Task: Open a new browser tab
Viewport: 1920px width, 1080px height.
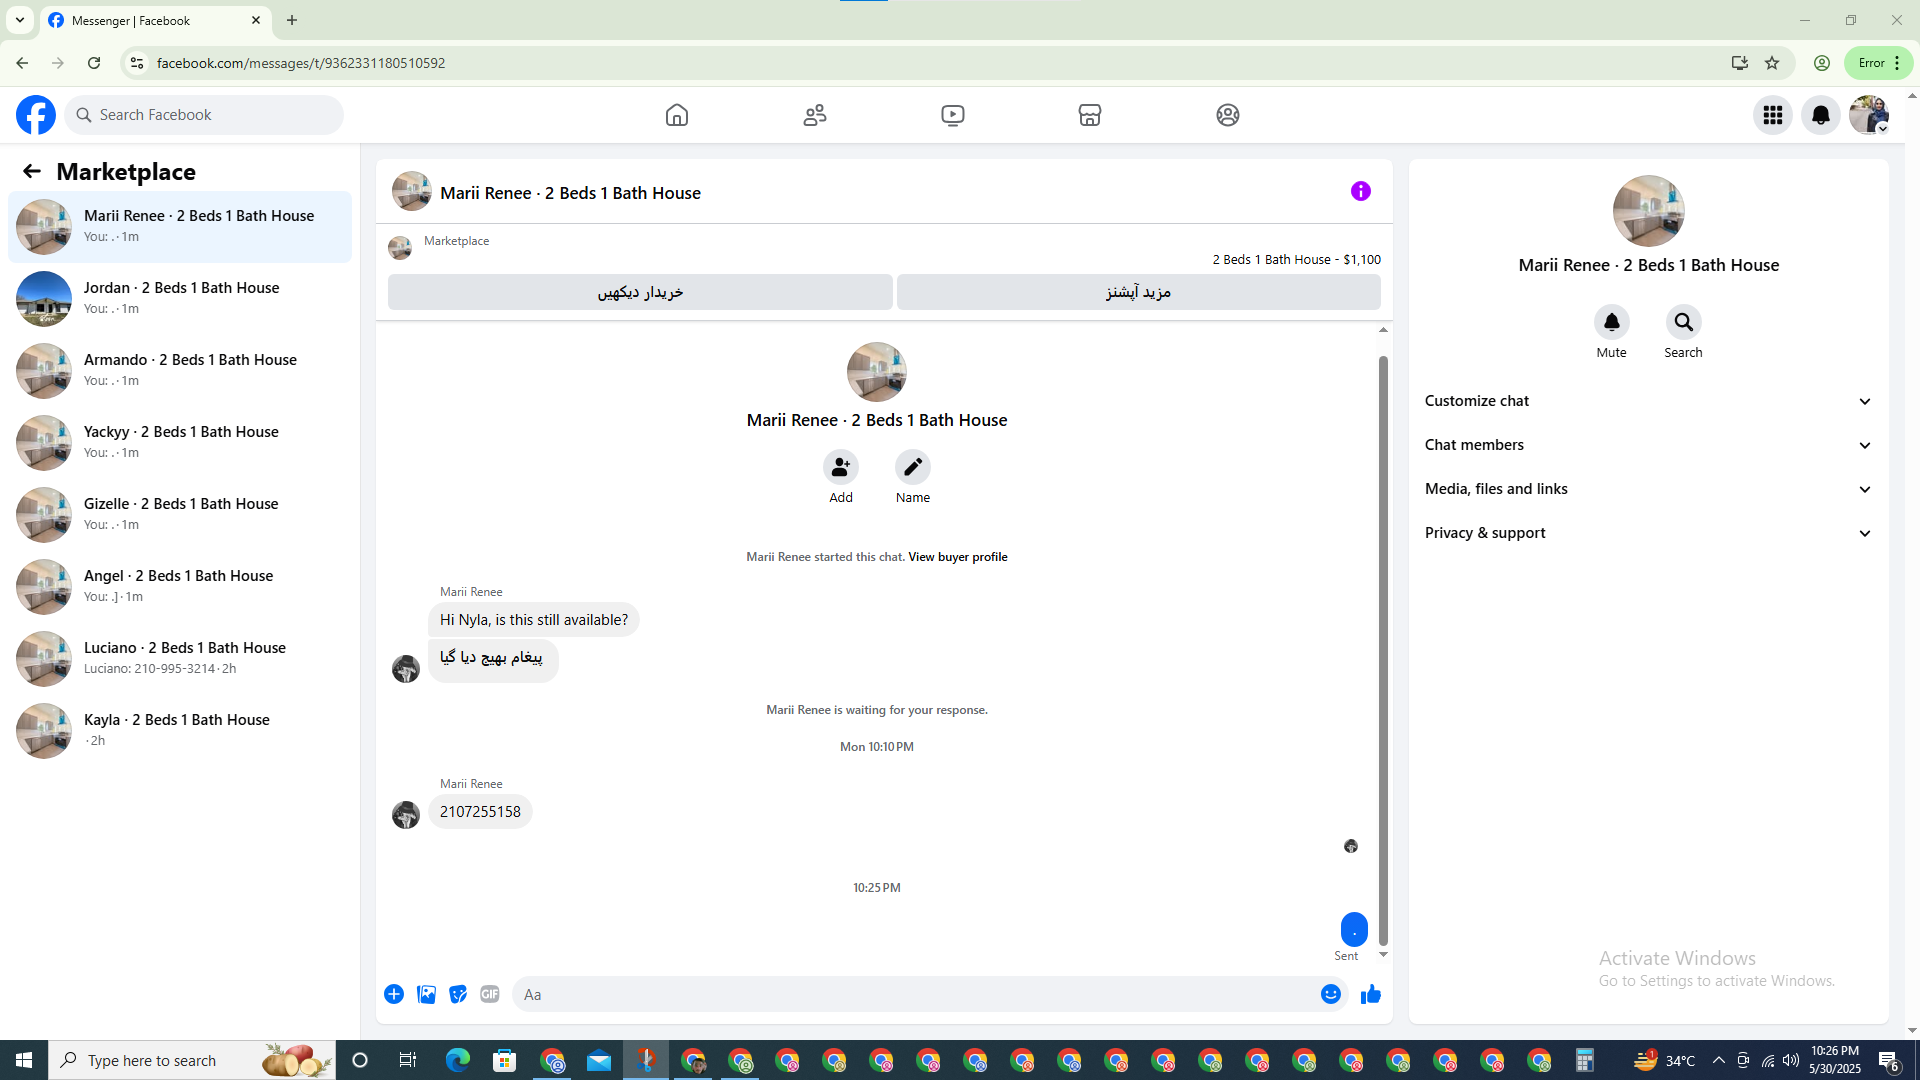Action: click(292, 20)
